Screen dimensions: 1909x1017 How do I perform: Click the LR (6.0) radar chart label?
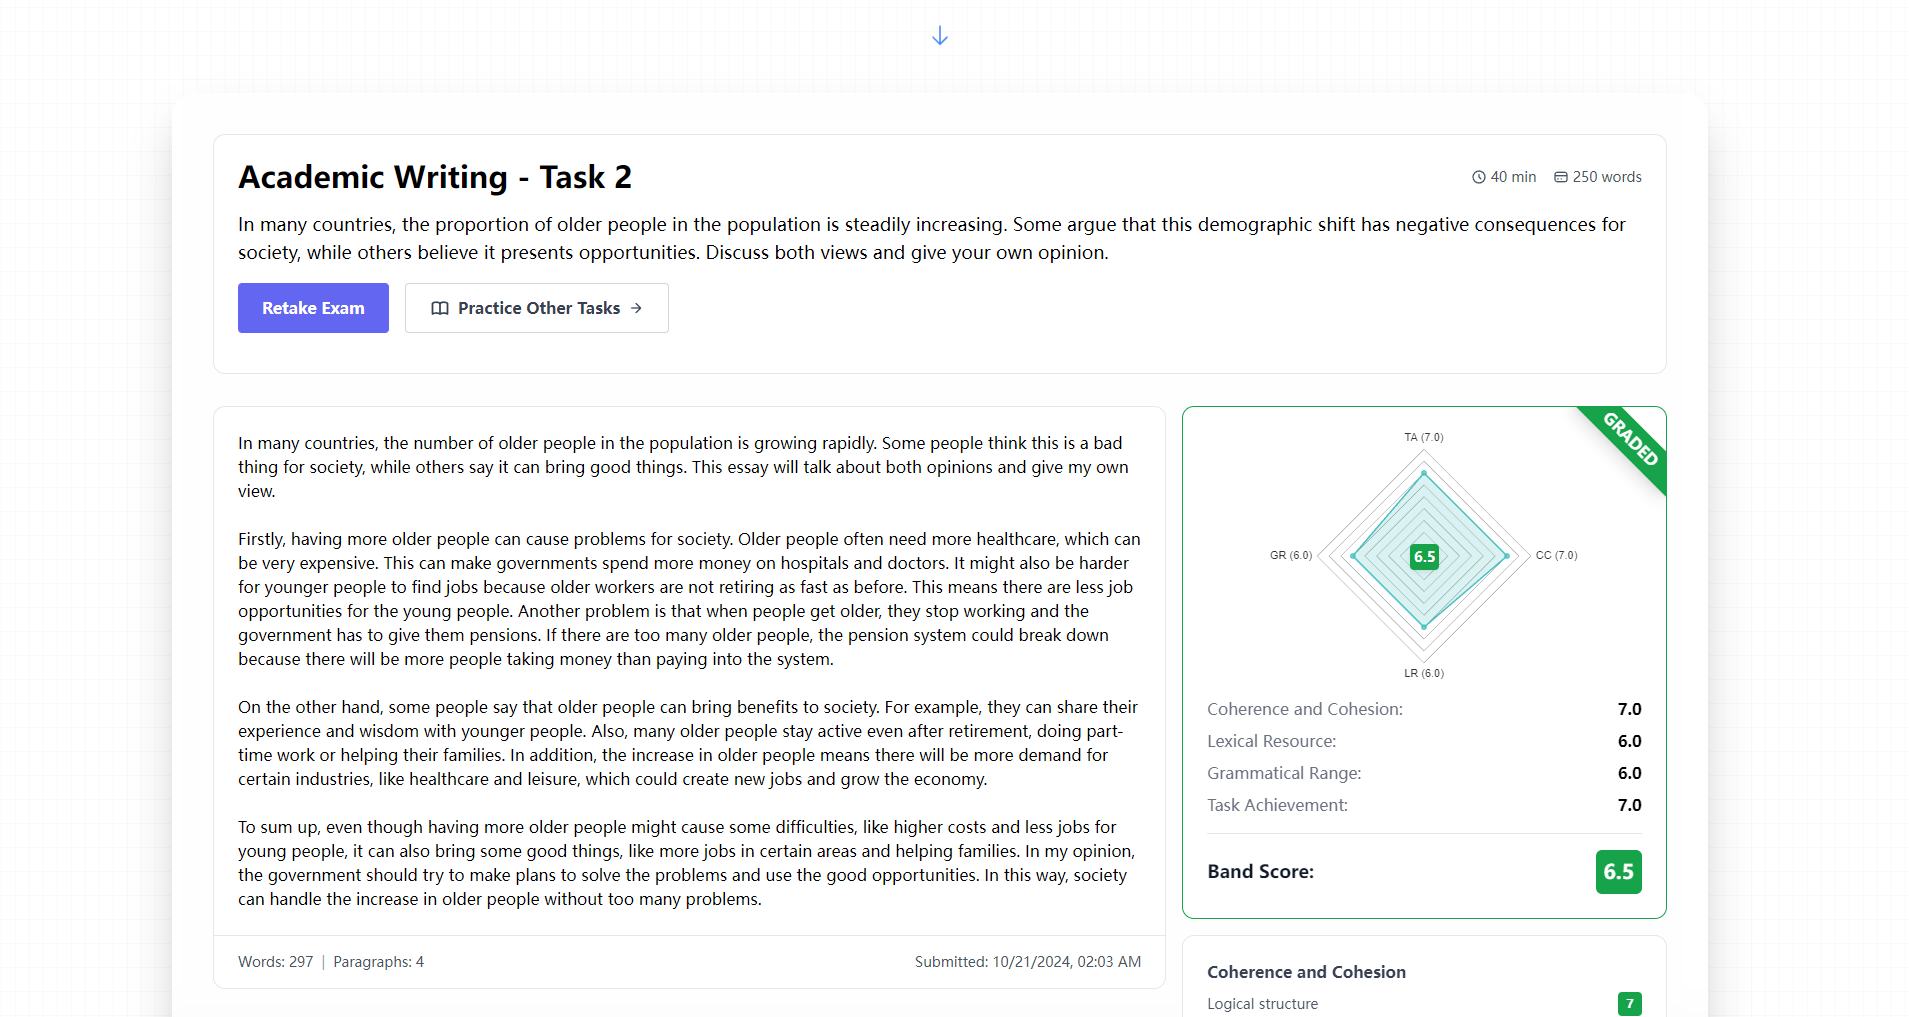tap(1423, 673)
